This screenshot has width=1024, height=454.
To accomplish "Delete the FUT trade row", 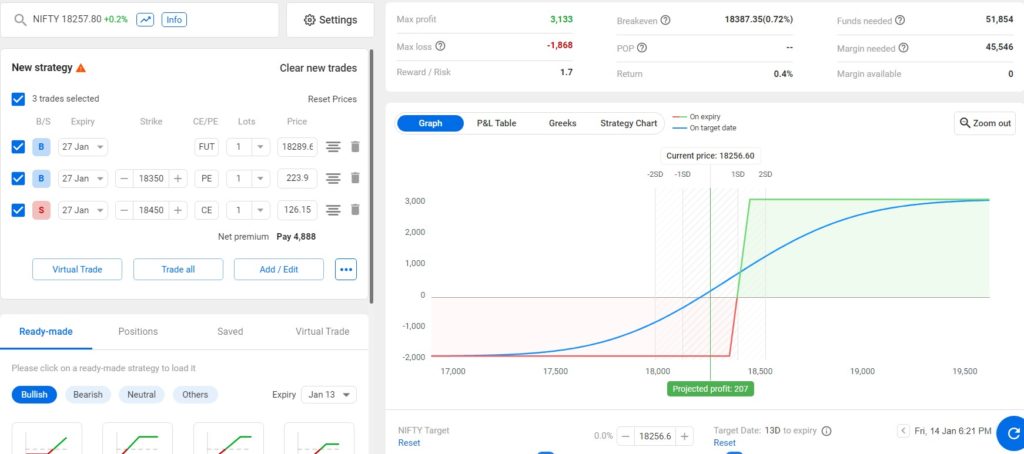I will (354, 147).
